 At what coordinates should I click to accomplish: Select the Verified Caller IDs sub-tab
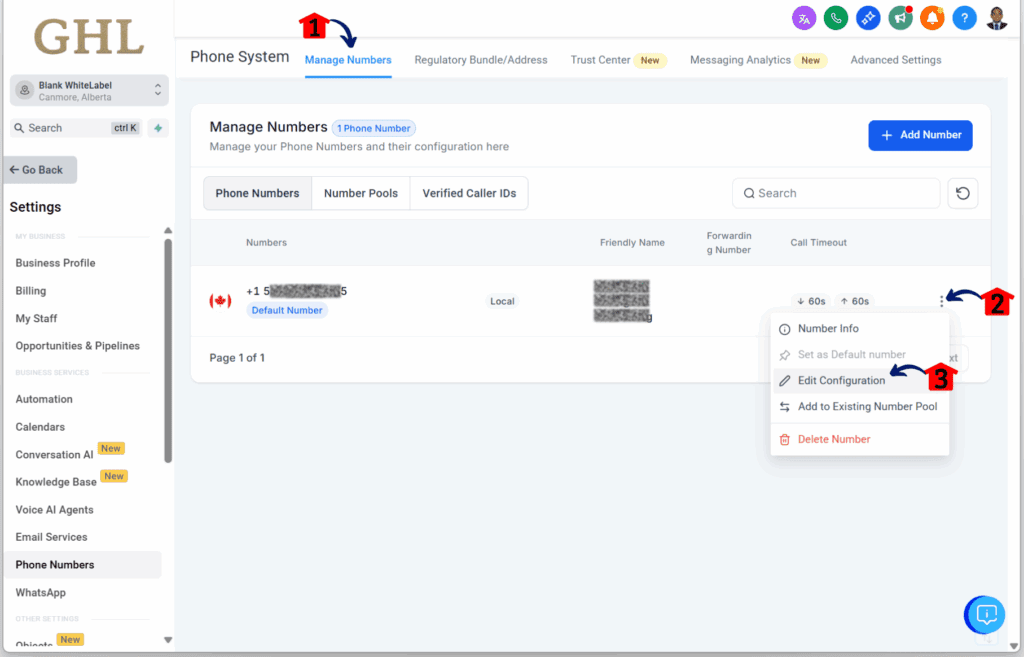[x=469, y=193]
